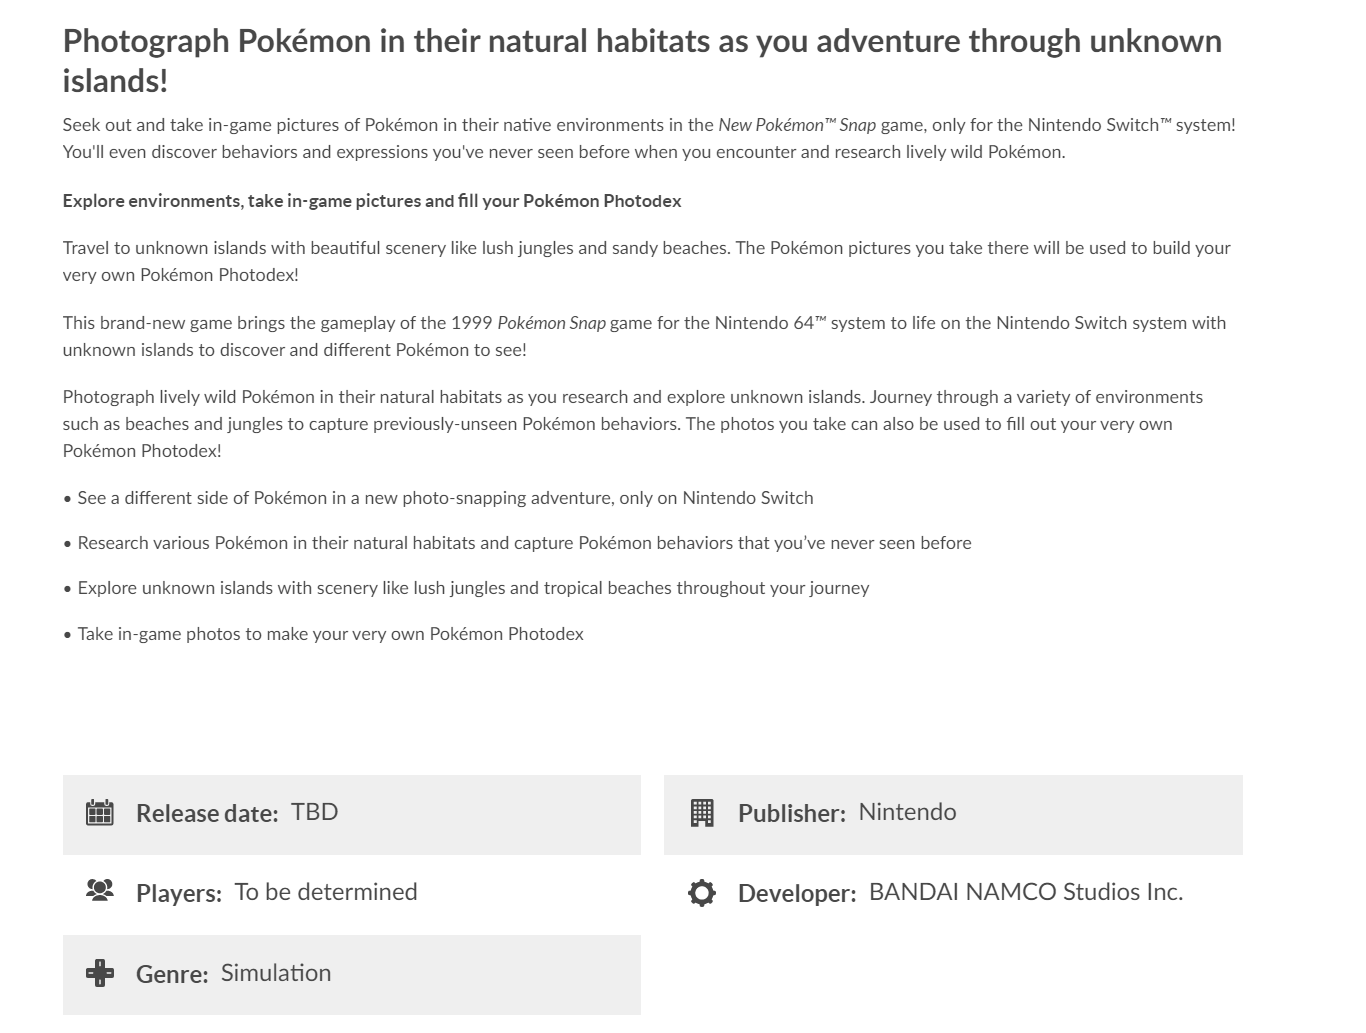The height and width of the screenshot is (1033, 1366).
Task: Click the italic 1999 'Pokémon Snap' game name
Action: [x=551, y=323]
